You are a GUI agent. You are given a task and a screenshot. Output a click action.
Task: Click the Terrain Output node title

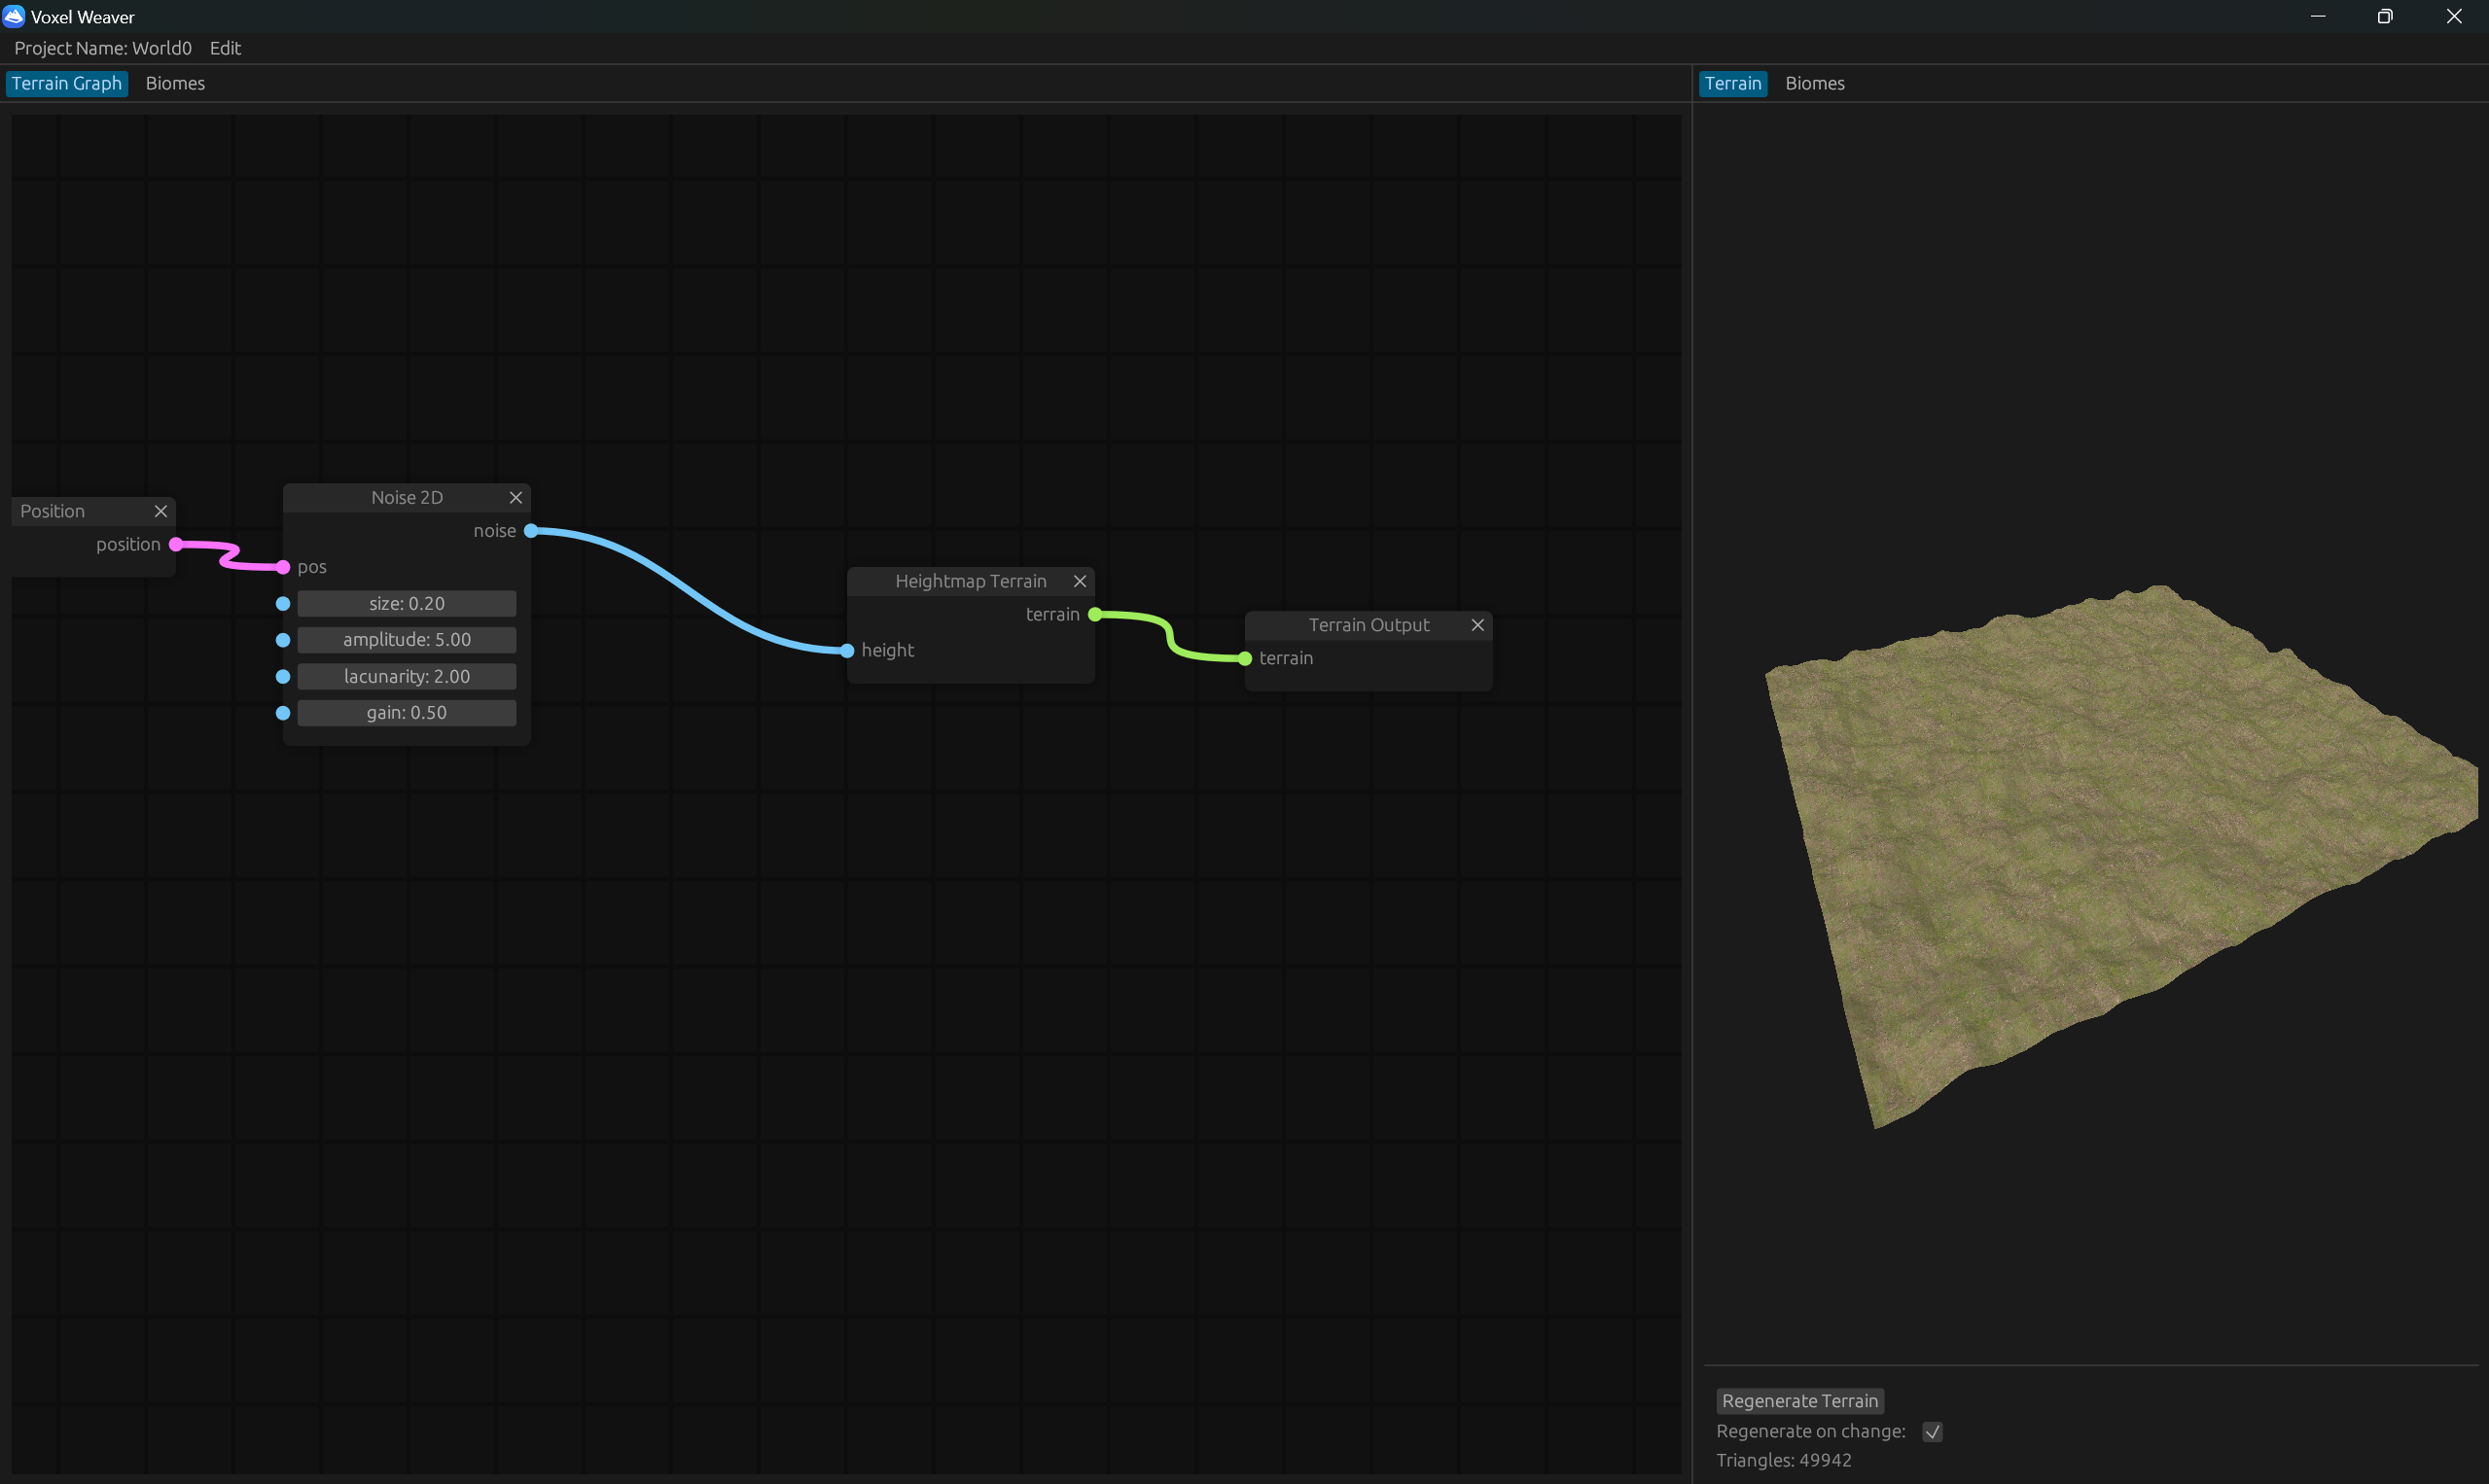pos(1369,625)
